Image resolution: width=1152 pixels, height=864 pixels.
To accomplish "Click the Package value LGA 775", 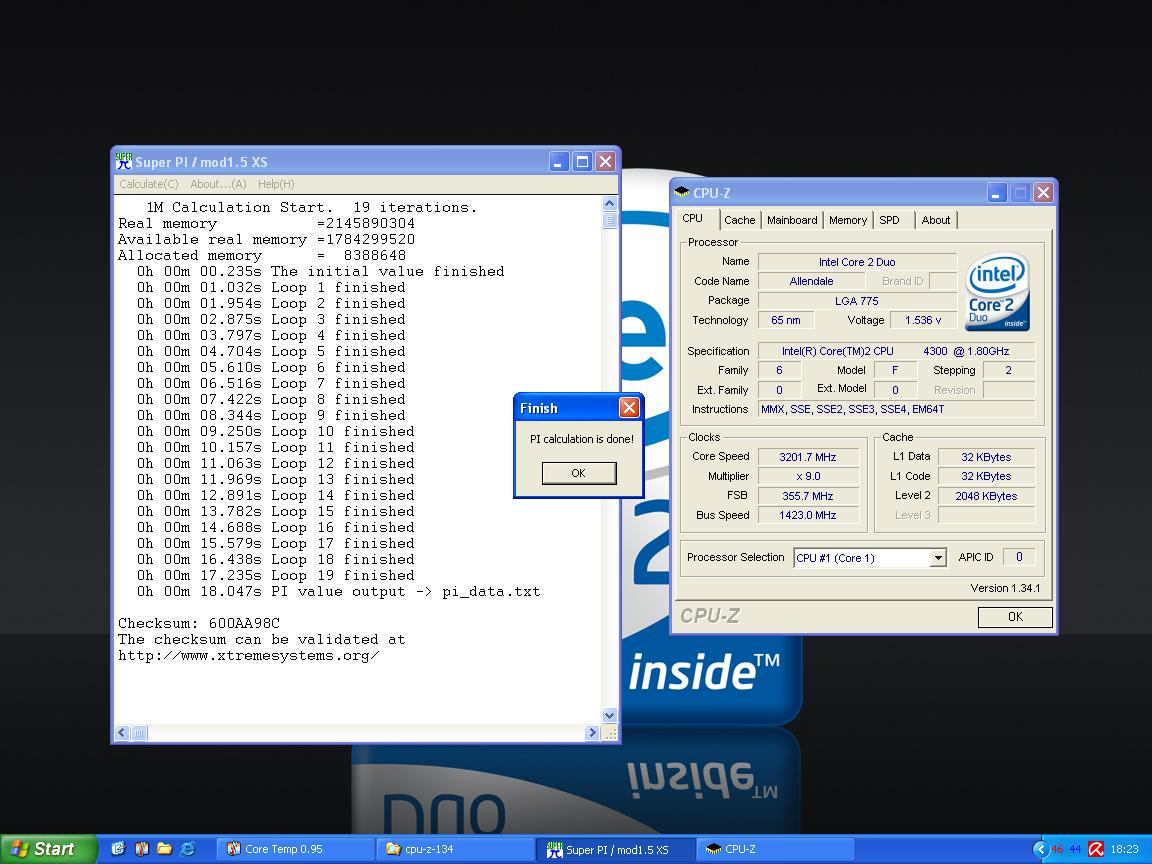I will (x=857, y=300).
